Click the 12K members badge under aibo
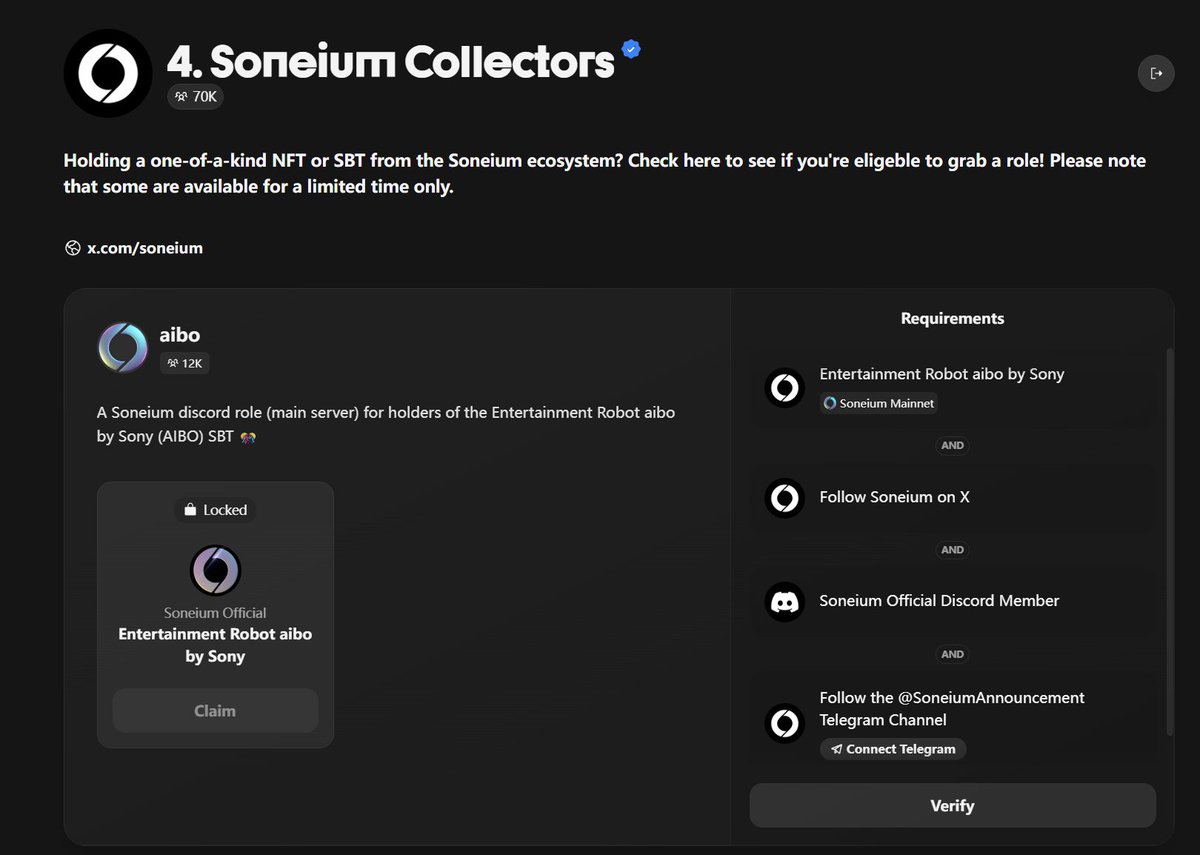 [x=184, y=363]
